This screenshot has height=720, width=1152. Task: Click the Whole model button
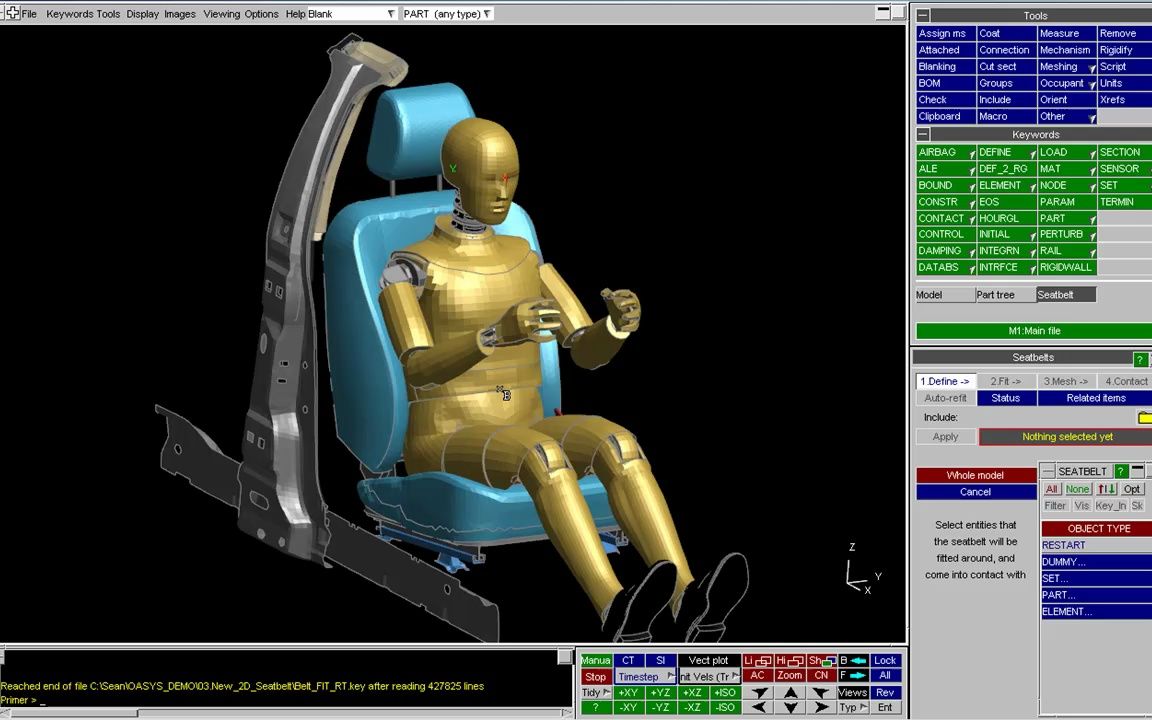pos(976,475)
